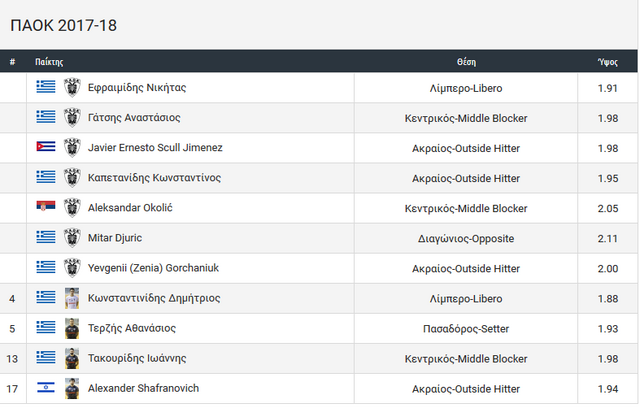Sort table by Θέση column header
Screen dimensions: 640x408
(466, 62)
